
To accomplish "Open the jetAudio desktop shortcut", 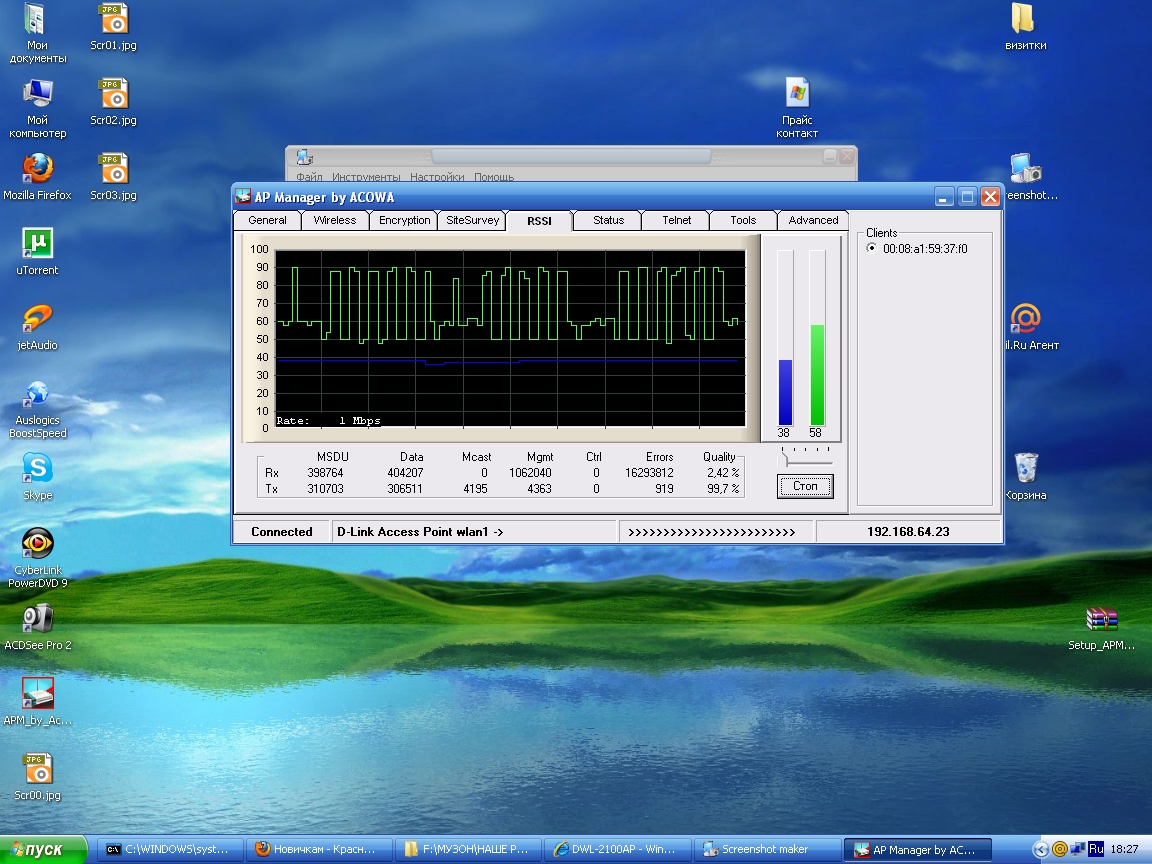I will pyautogui.click(x=37, y=319).
